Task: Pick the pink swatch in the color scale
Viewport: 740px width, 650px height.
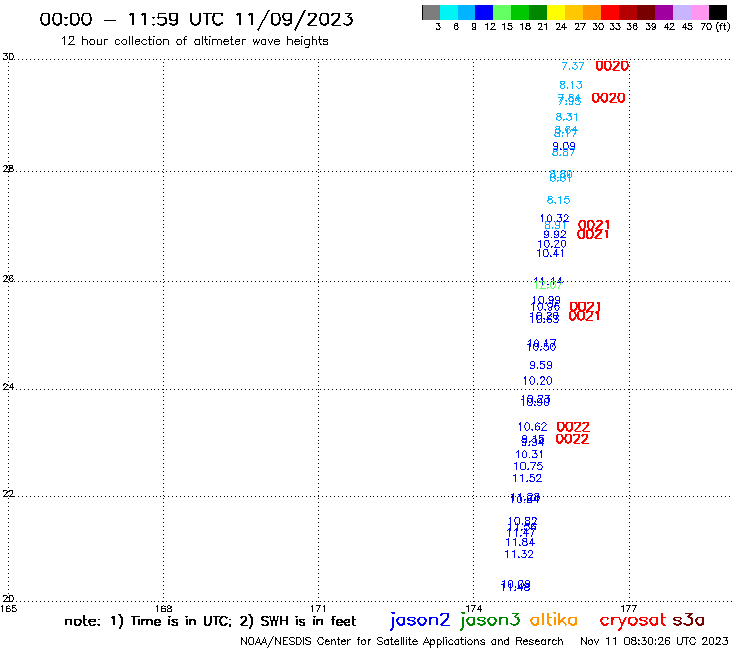Action: [x=699, y=12]
